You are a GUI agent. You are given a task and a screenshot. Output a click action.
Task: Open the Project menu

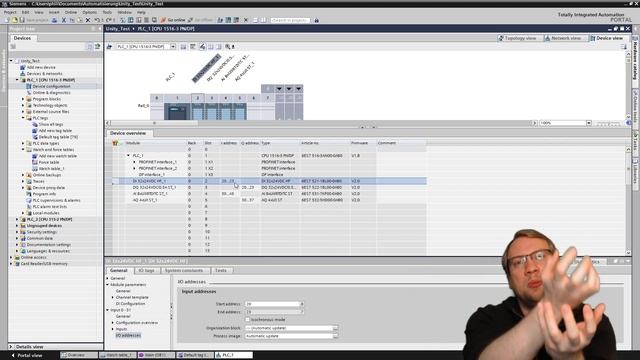point(10,12)
